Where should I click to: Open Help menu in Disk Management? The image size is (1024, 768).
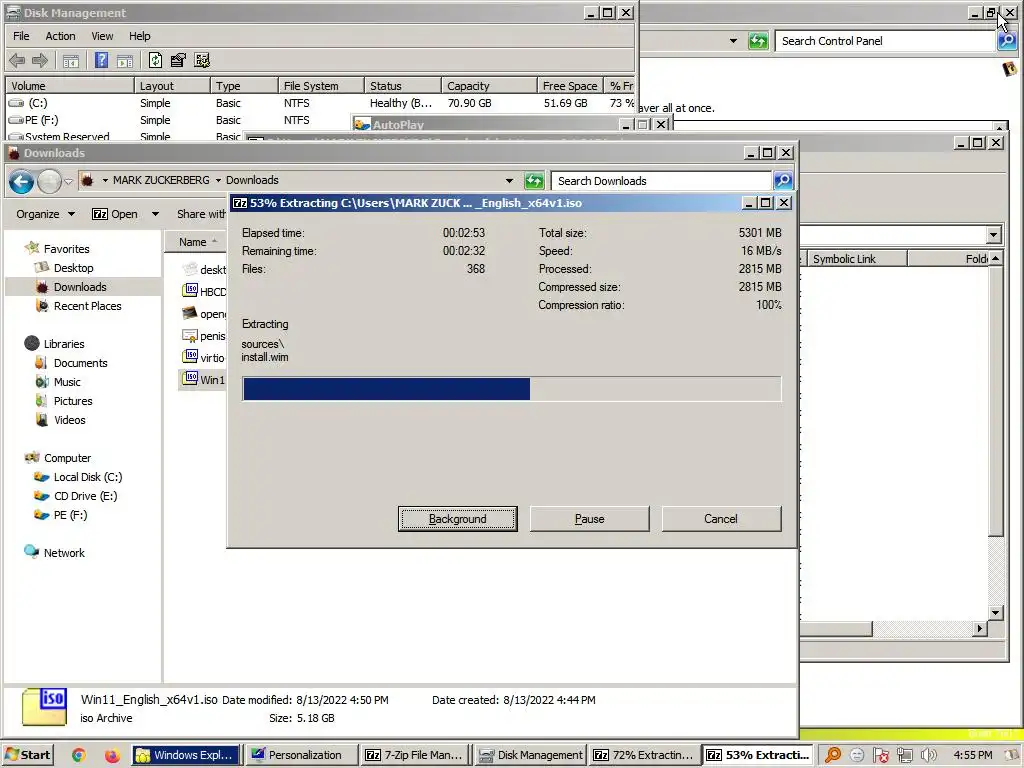point(139,36)
